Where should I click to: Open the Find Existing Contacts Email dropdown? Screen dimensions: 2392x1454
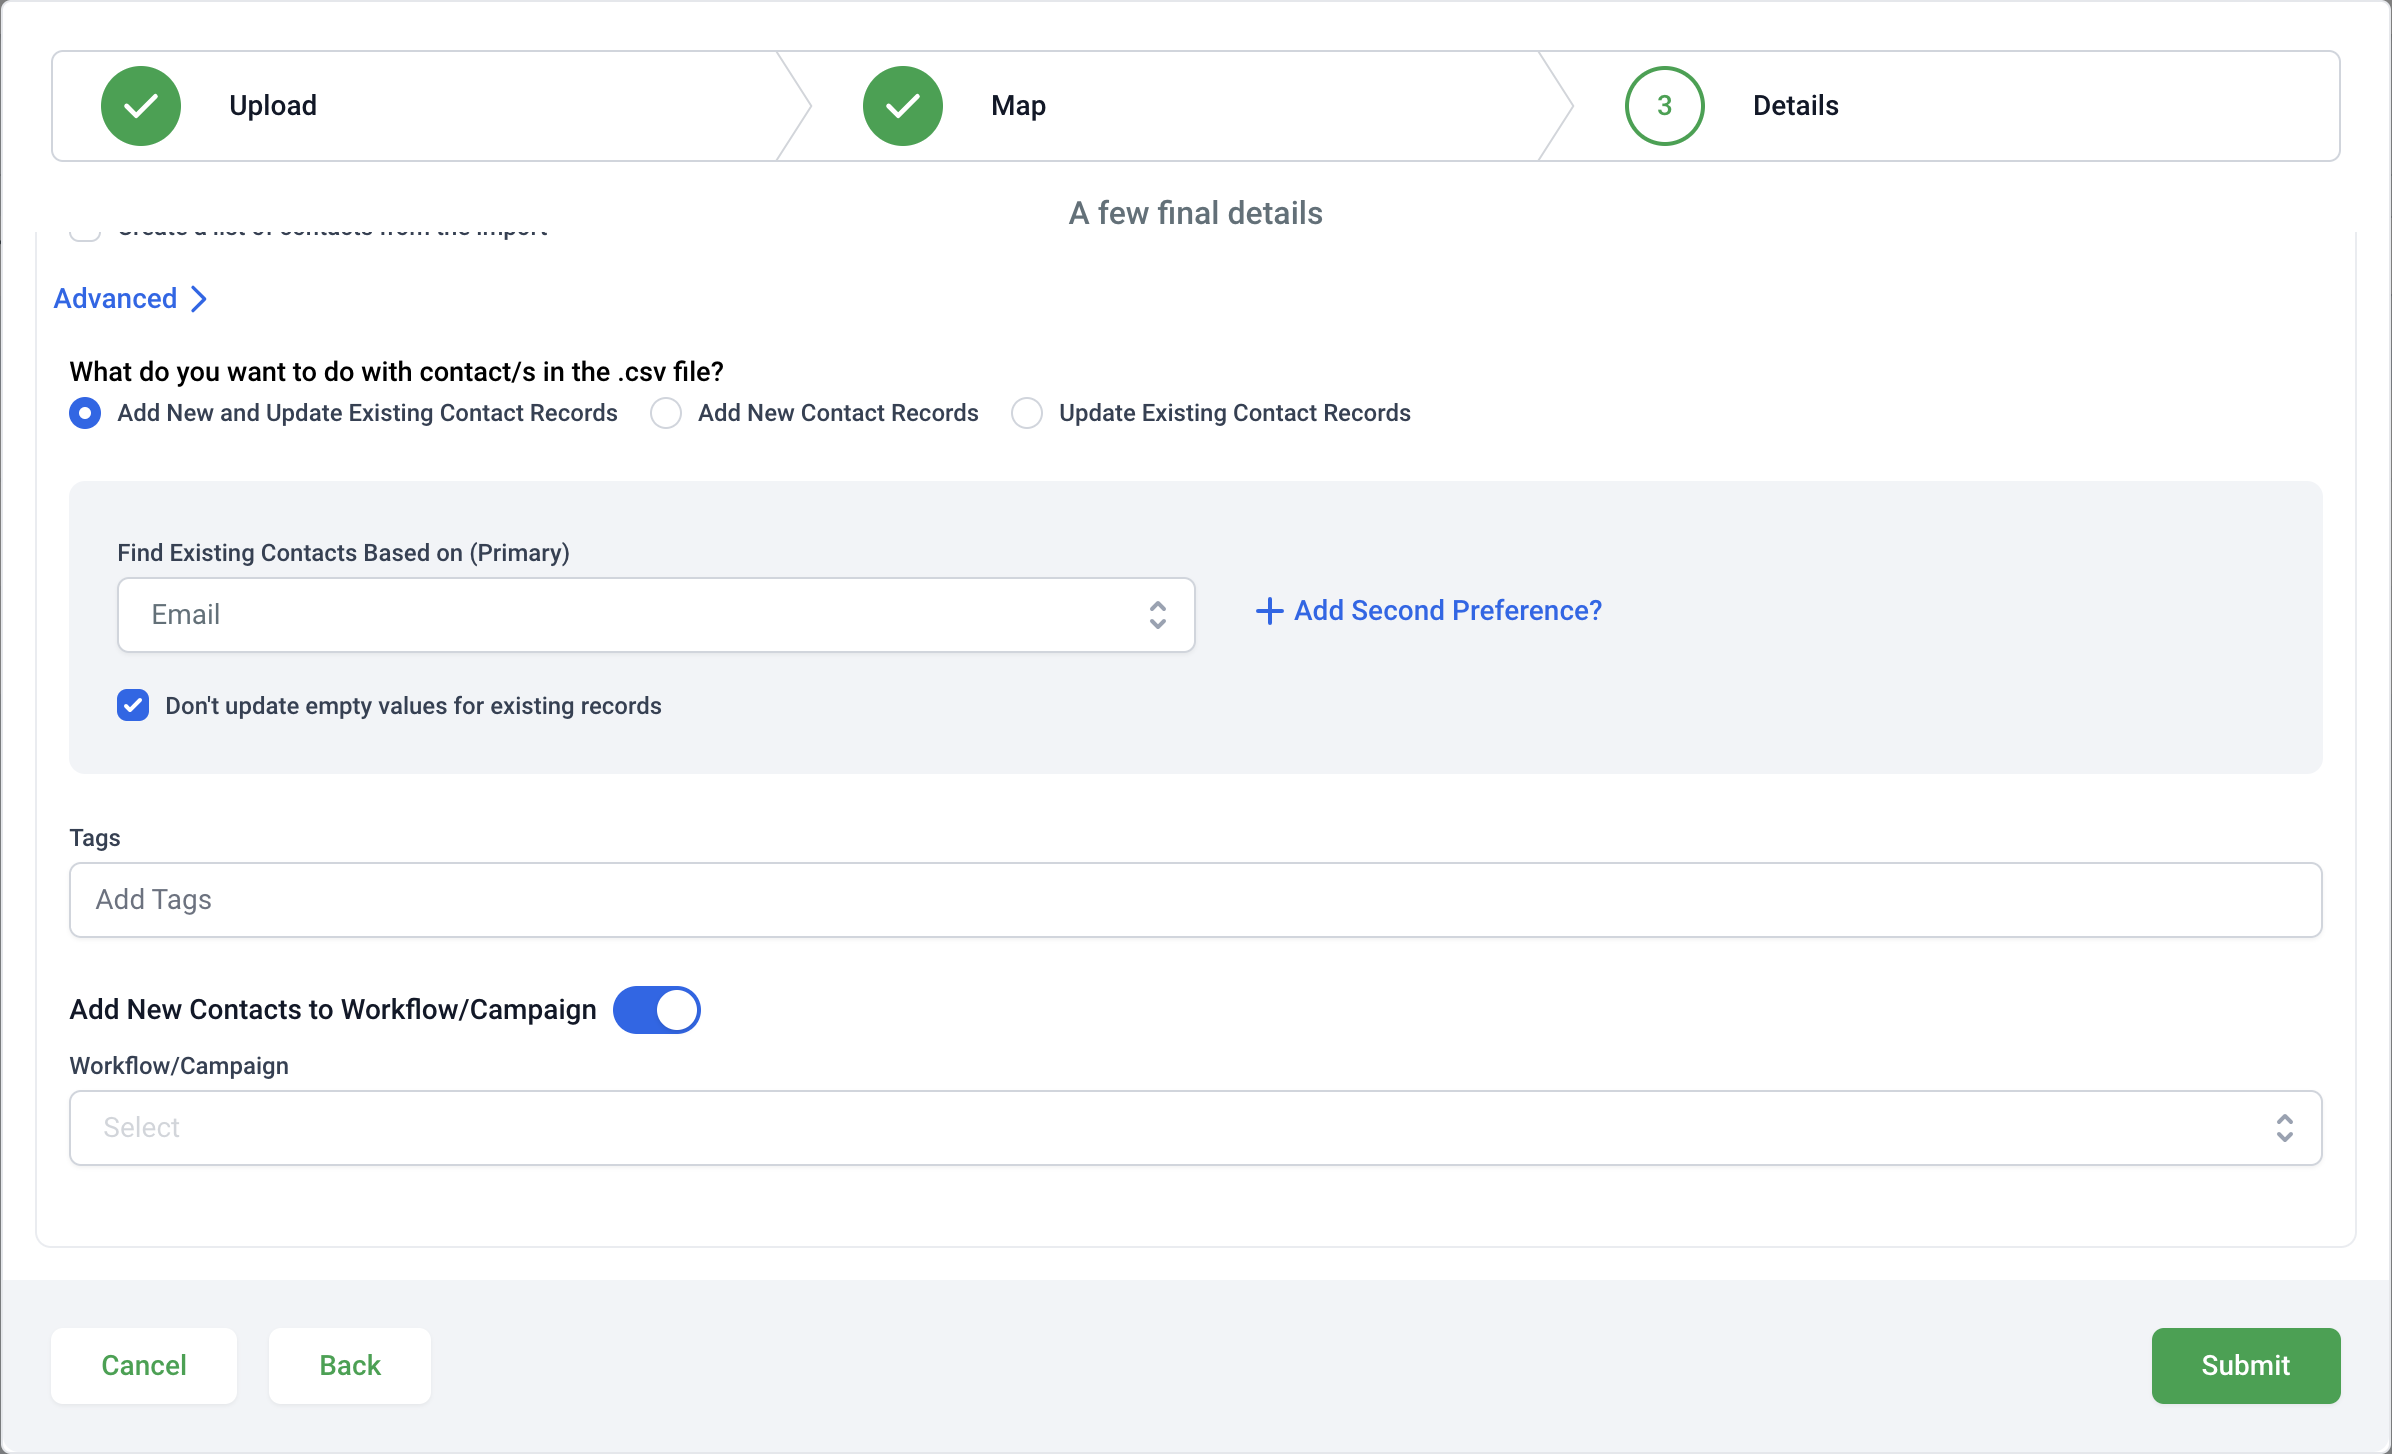pos(656,615)
